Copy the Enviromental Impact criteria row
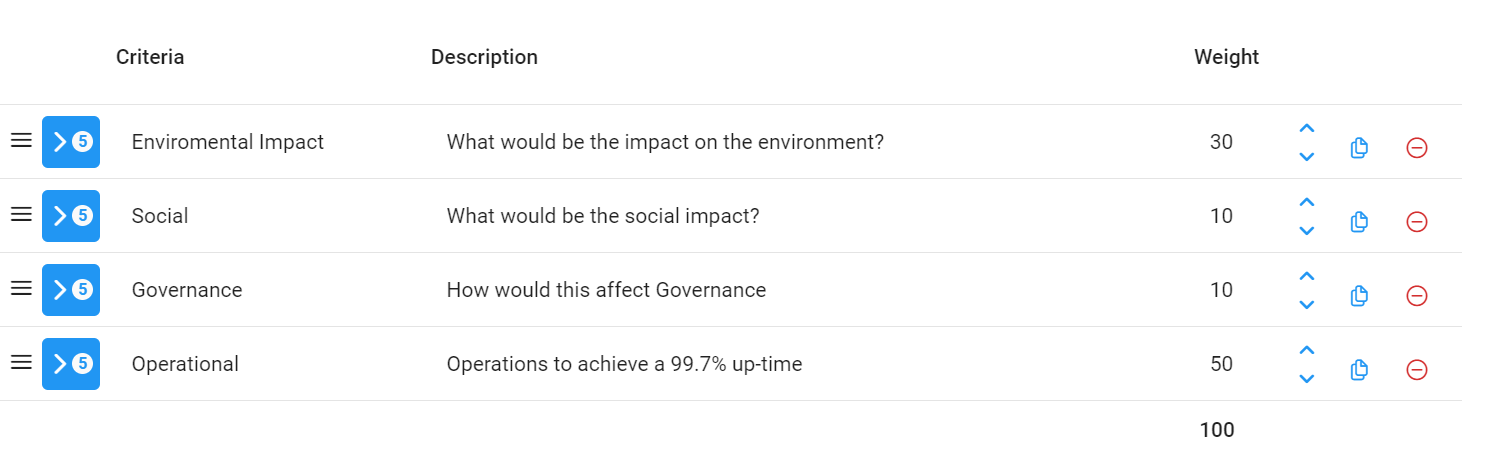 (x=1358, y=148)
